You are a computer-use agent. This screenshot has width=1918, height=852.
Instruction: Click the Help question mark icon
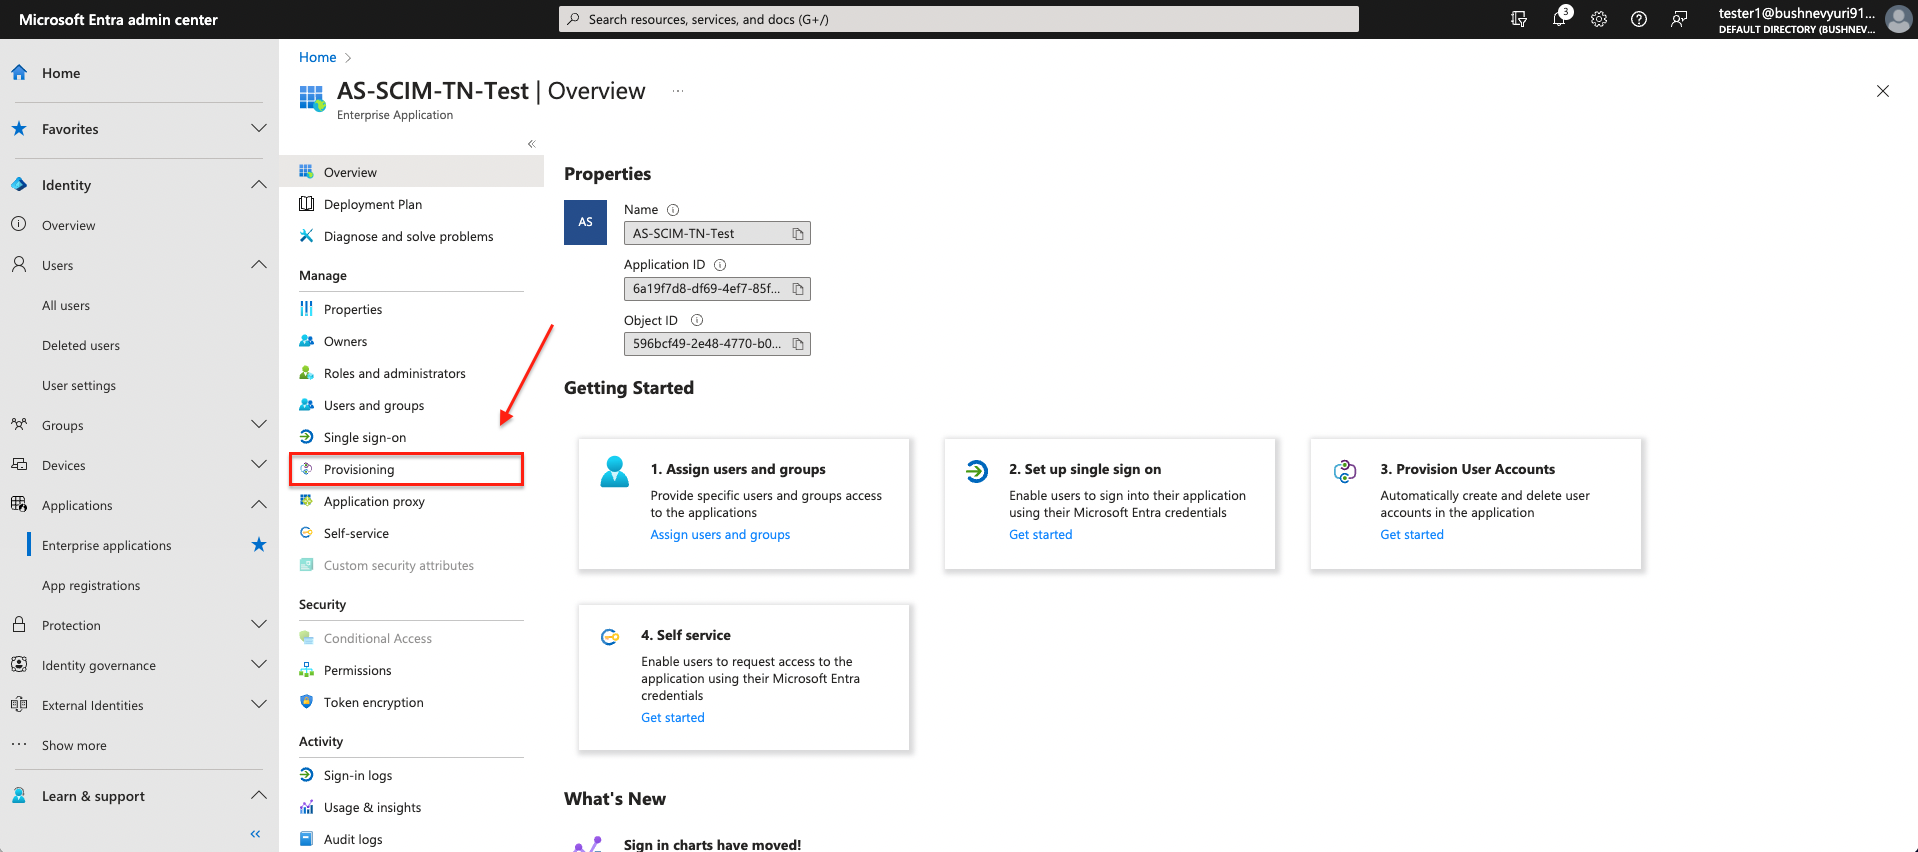point(1639,19)
